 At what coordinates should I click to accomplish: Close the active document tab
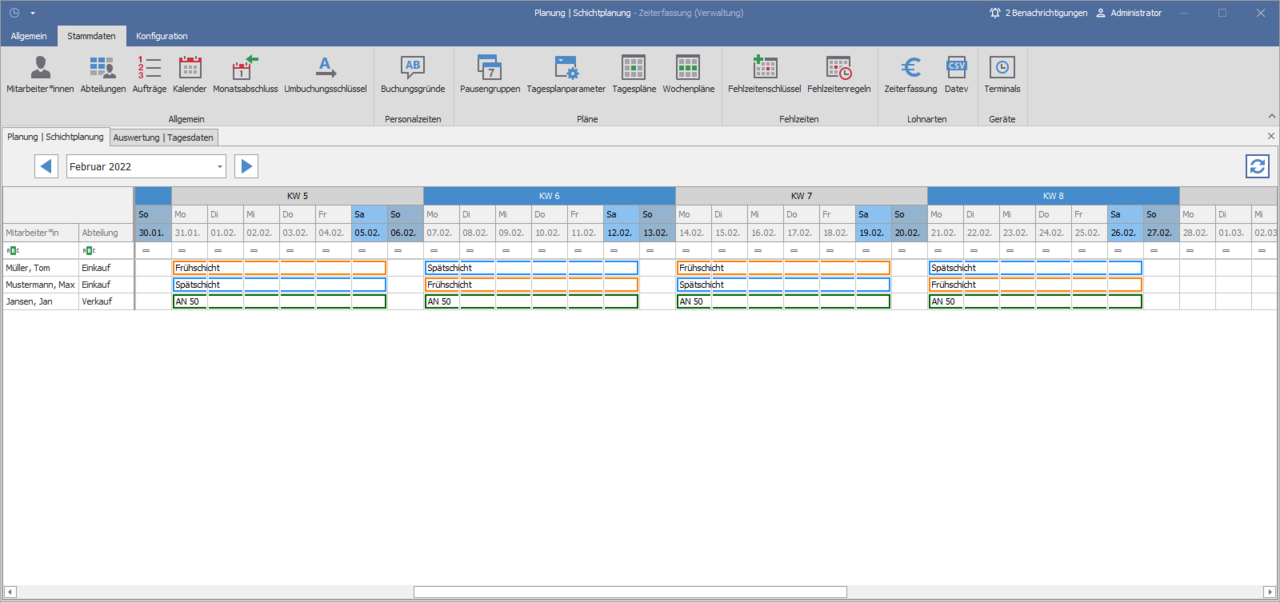point(1271,136)
